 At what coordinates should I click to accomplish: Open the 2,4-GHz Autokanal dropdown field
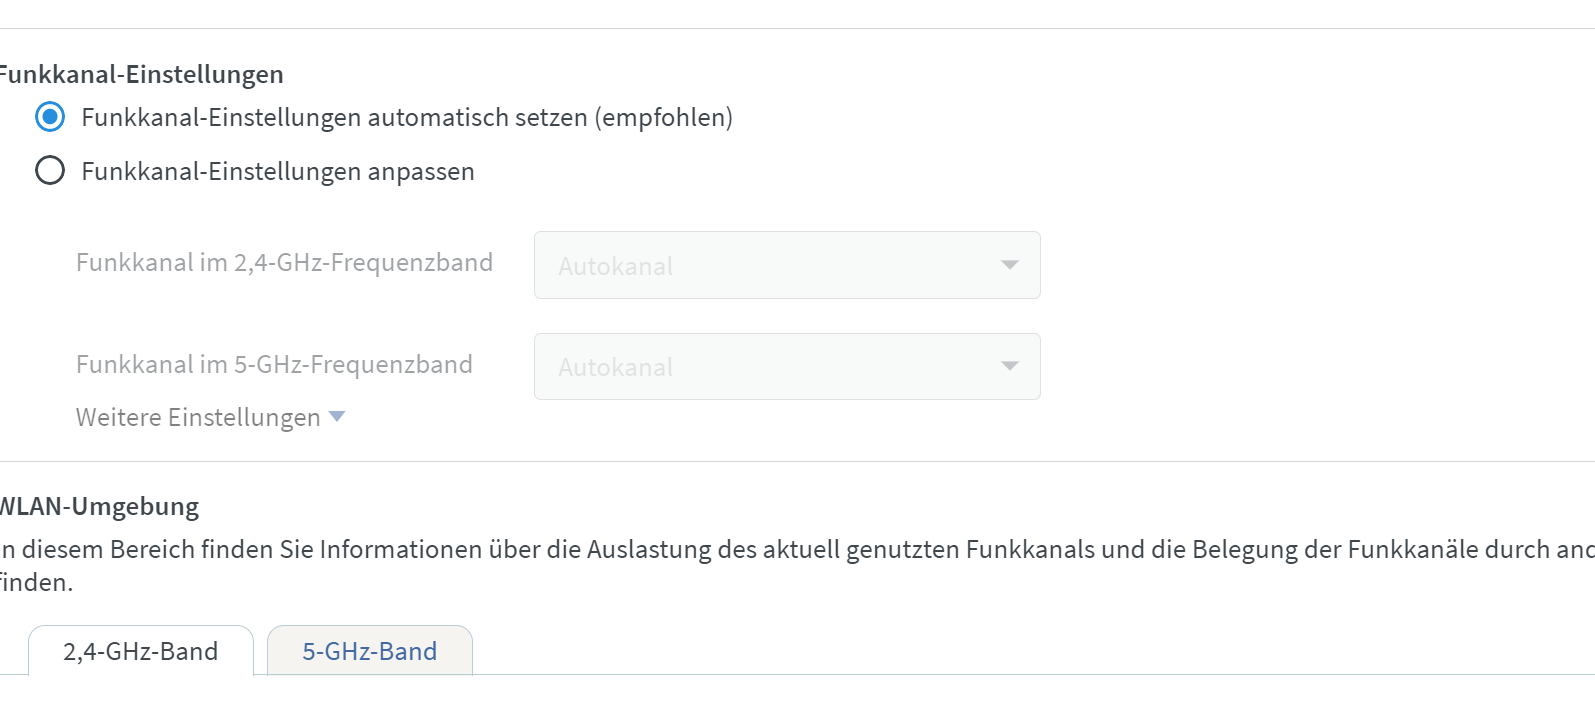[x=786, y=265]
